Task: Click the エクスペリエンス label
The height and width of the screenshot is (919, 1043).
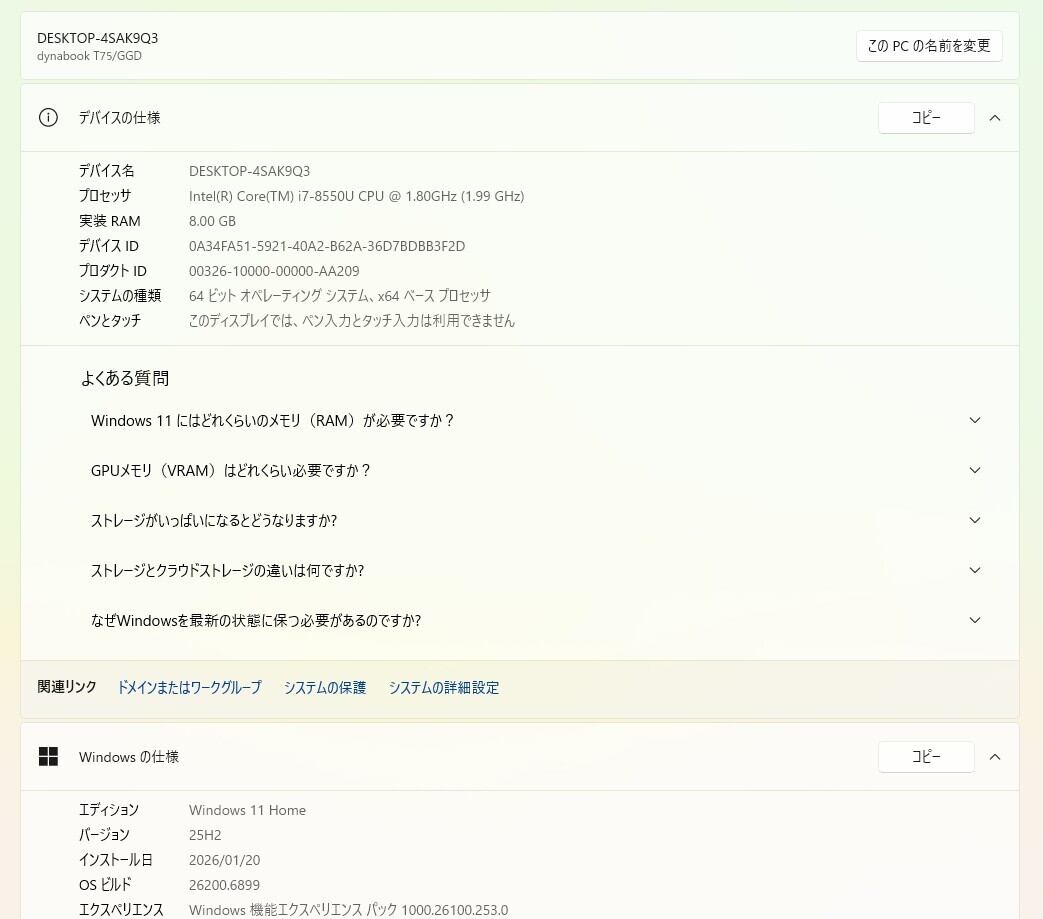Action: [x=121, y=910]
